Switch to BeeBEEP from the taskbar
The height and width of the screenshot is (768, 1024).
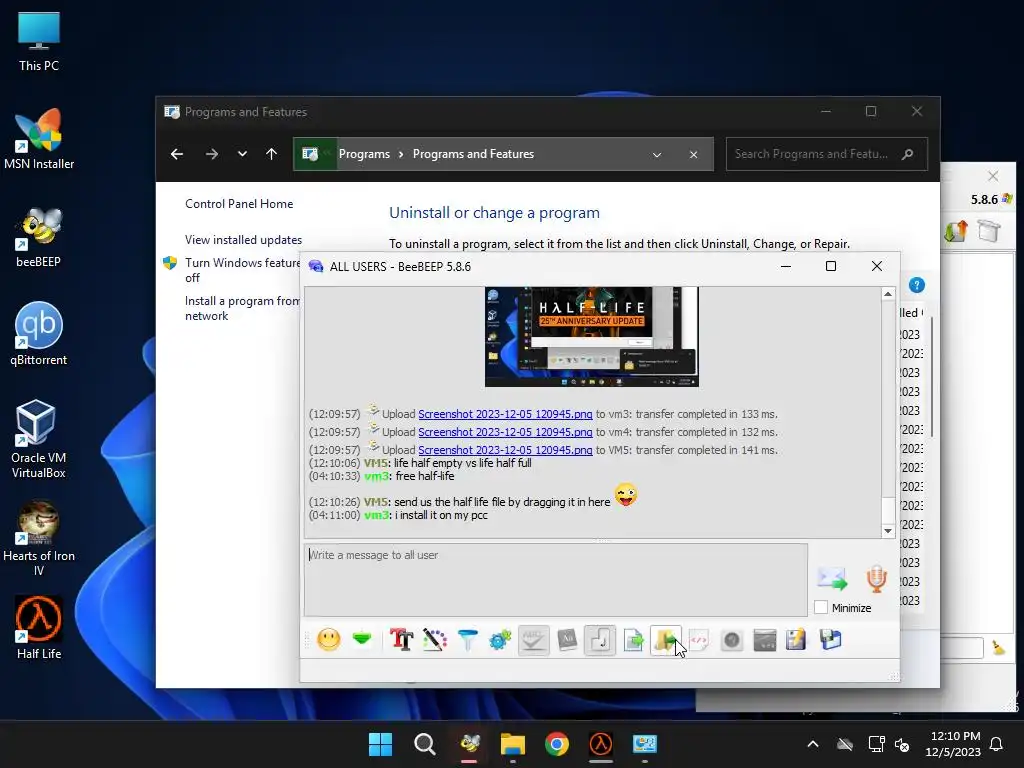click(x=470, y=744)
